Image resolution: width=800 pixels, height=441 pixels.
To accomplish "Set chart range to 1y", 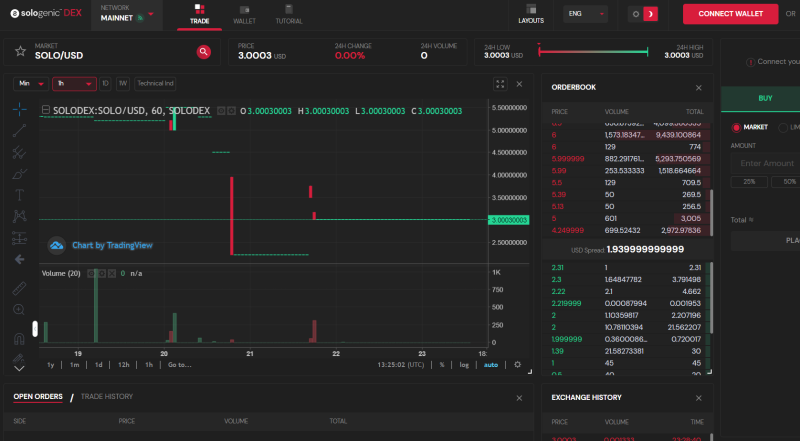I will point(51,365).
